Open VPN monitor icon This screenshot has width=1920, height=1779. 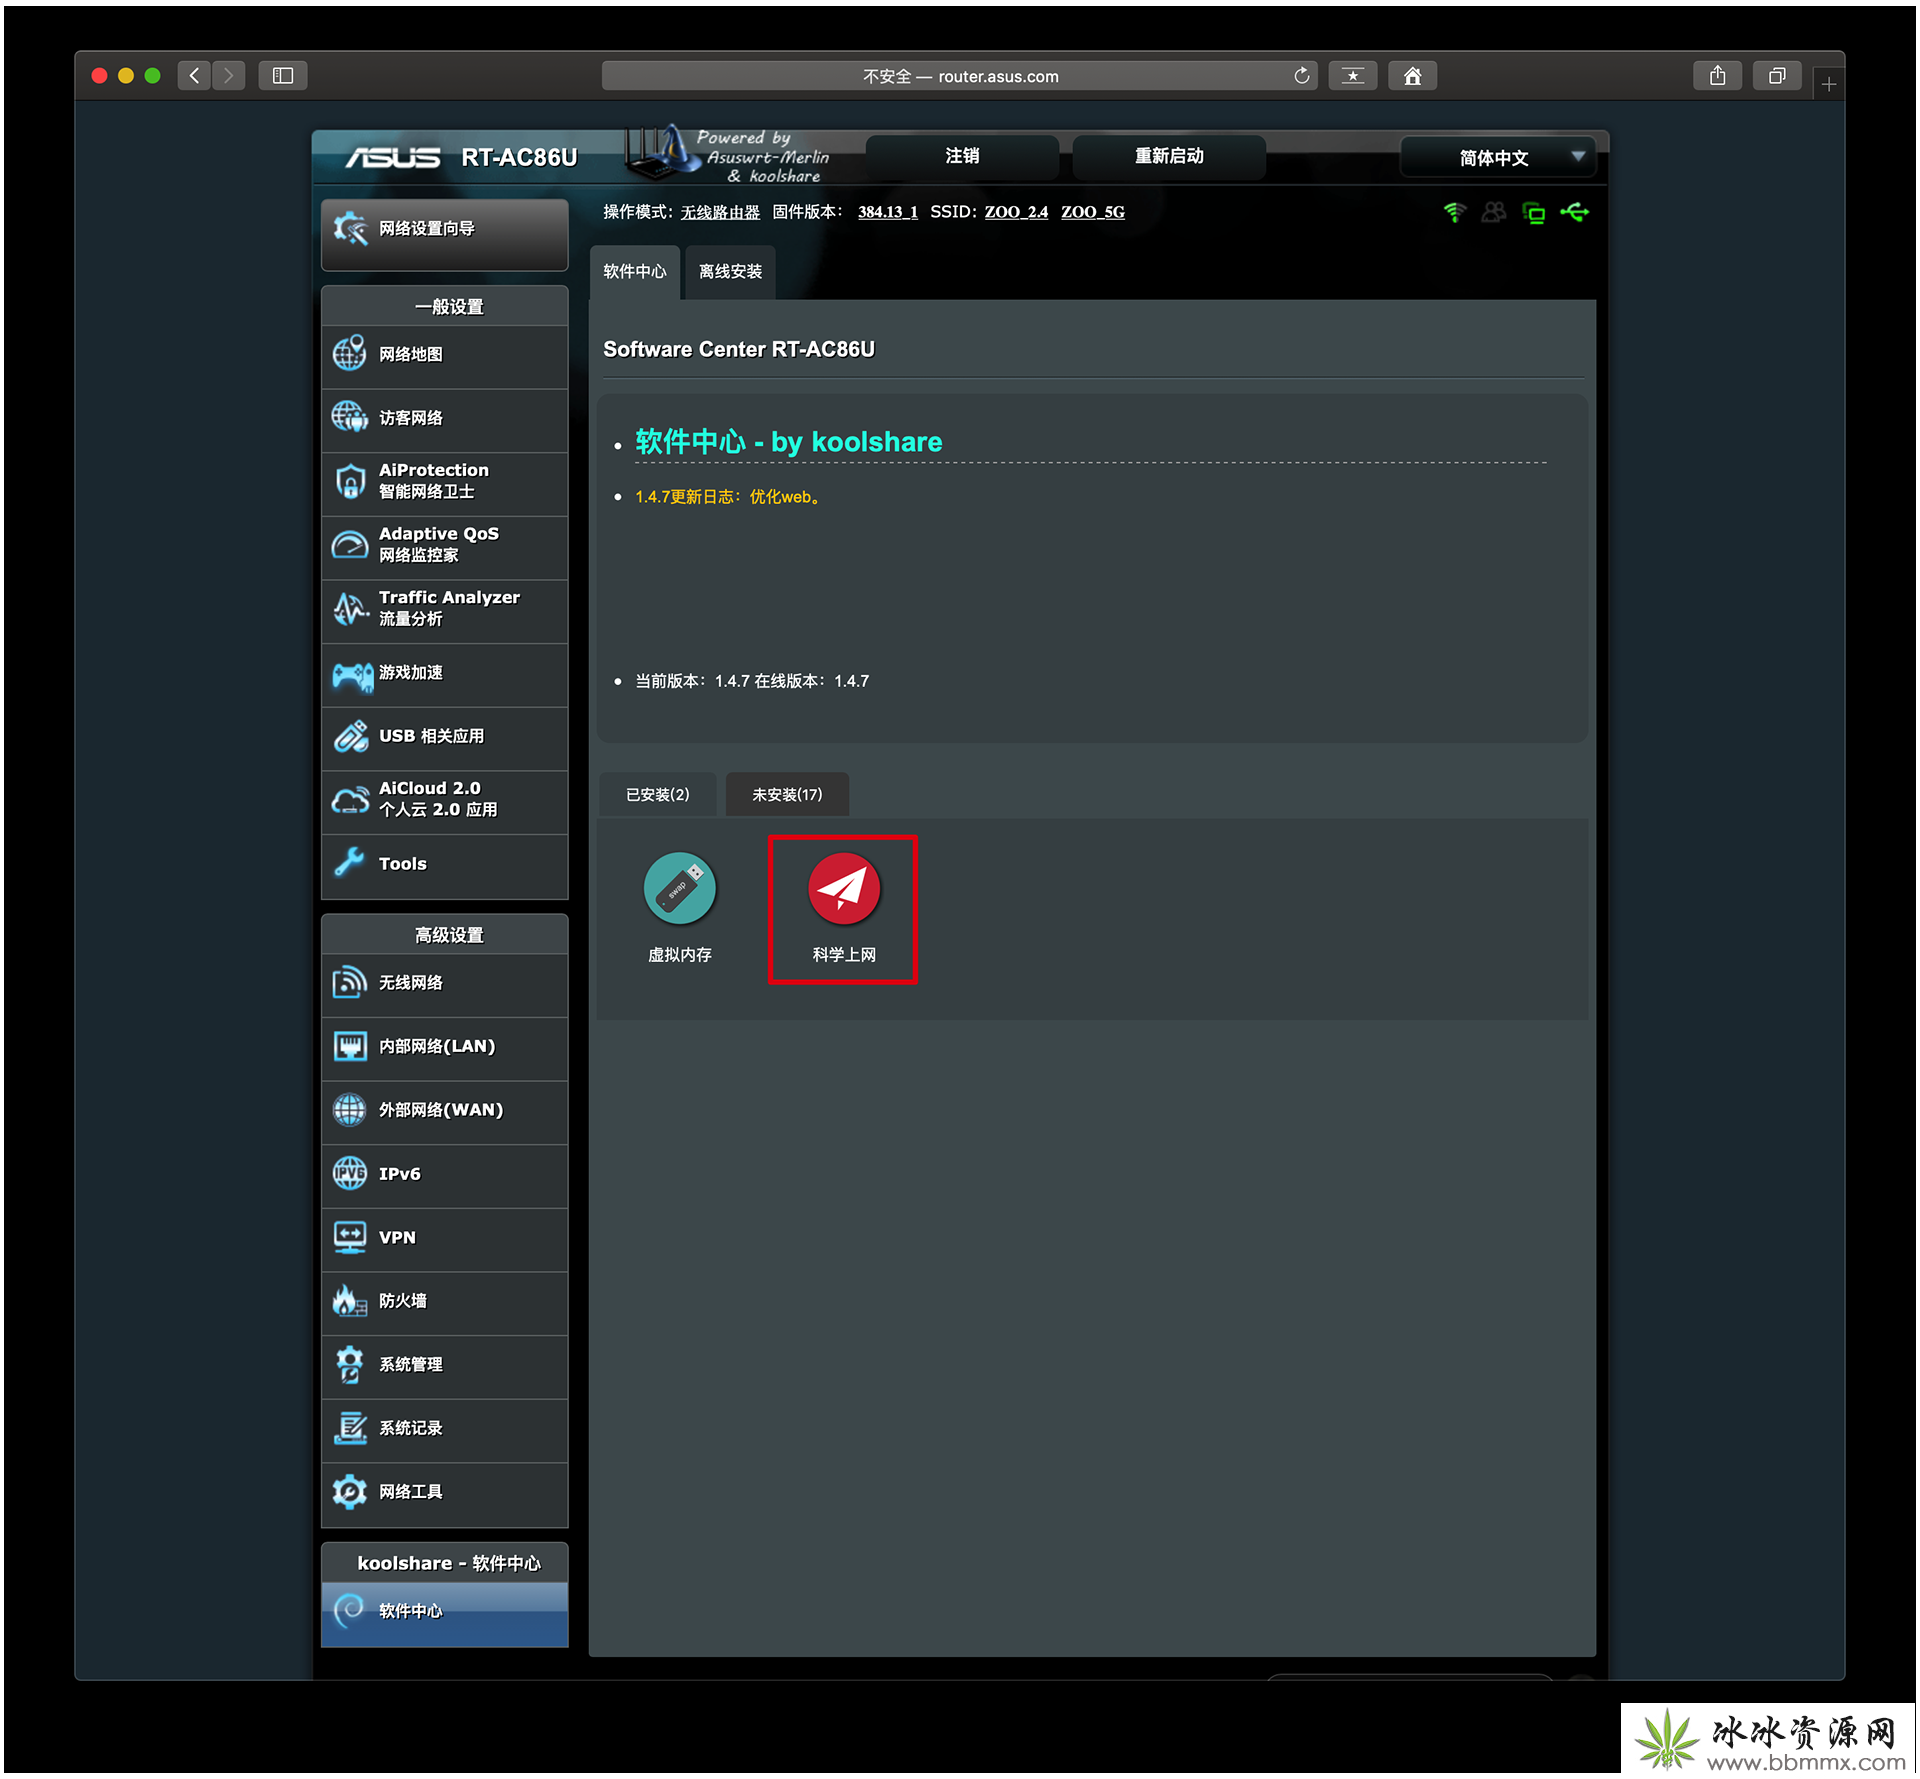coord(350,1237)
